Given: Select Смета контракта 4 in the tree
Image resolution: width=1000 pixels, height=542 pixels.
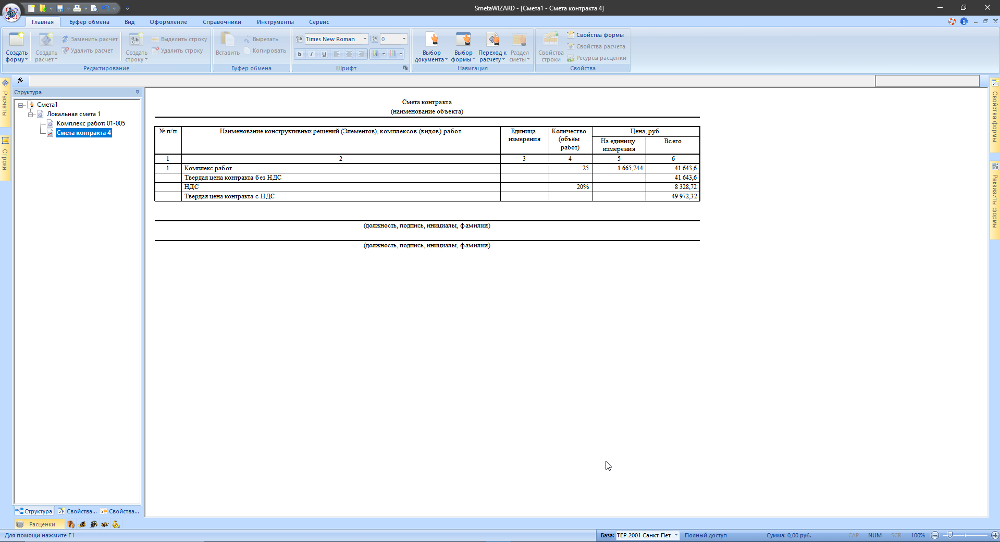Looking at the screenshot, I should coord(84,133).
